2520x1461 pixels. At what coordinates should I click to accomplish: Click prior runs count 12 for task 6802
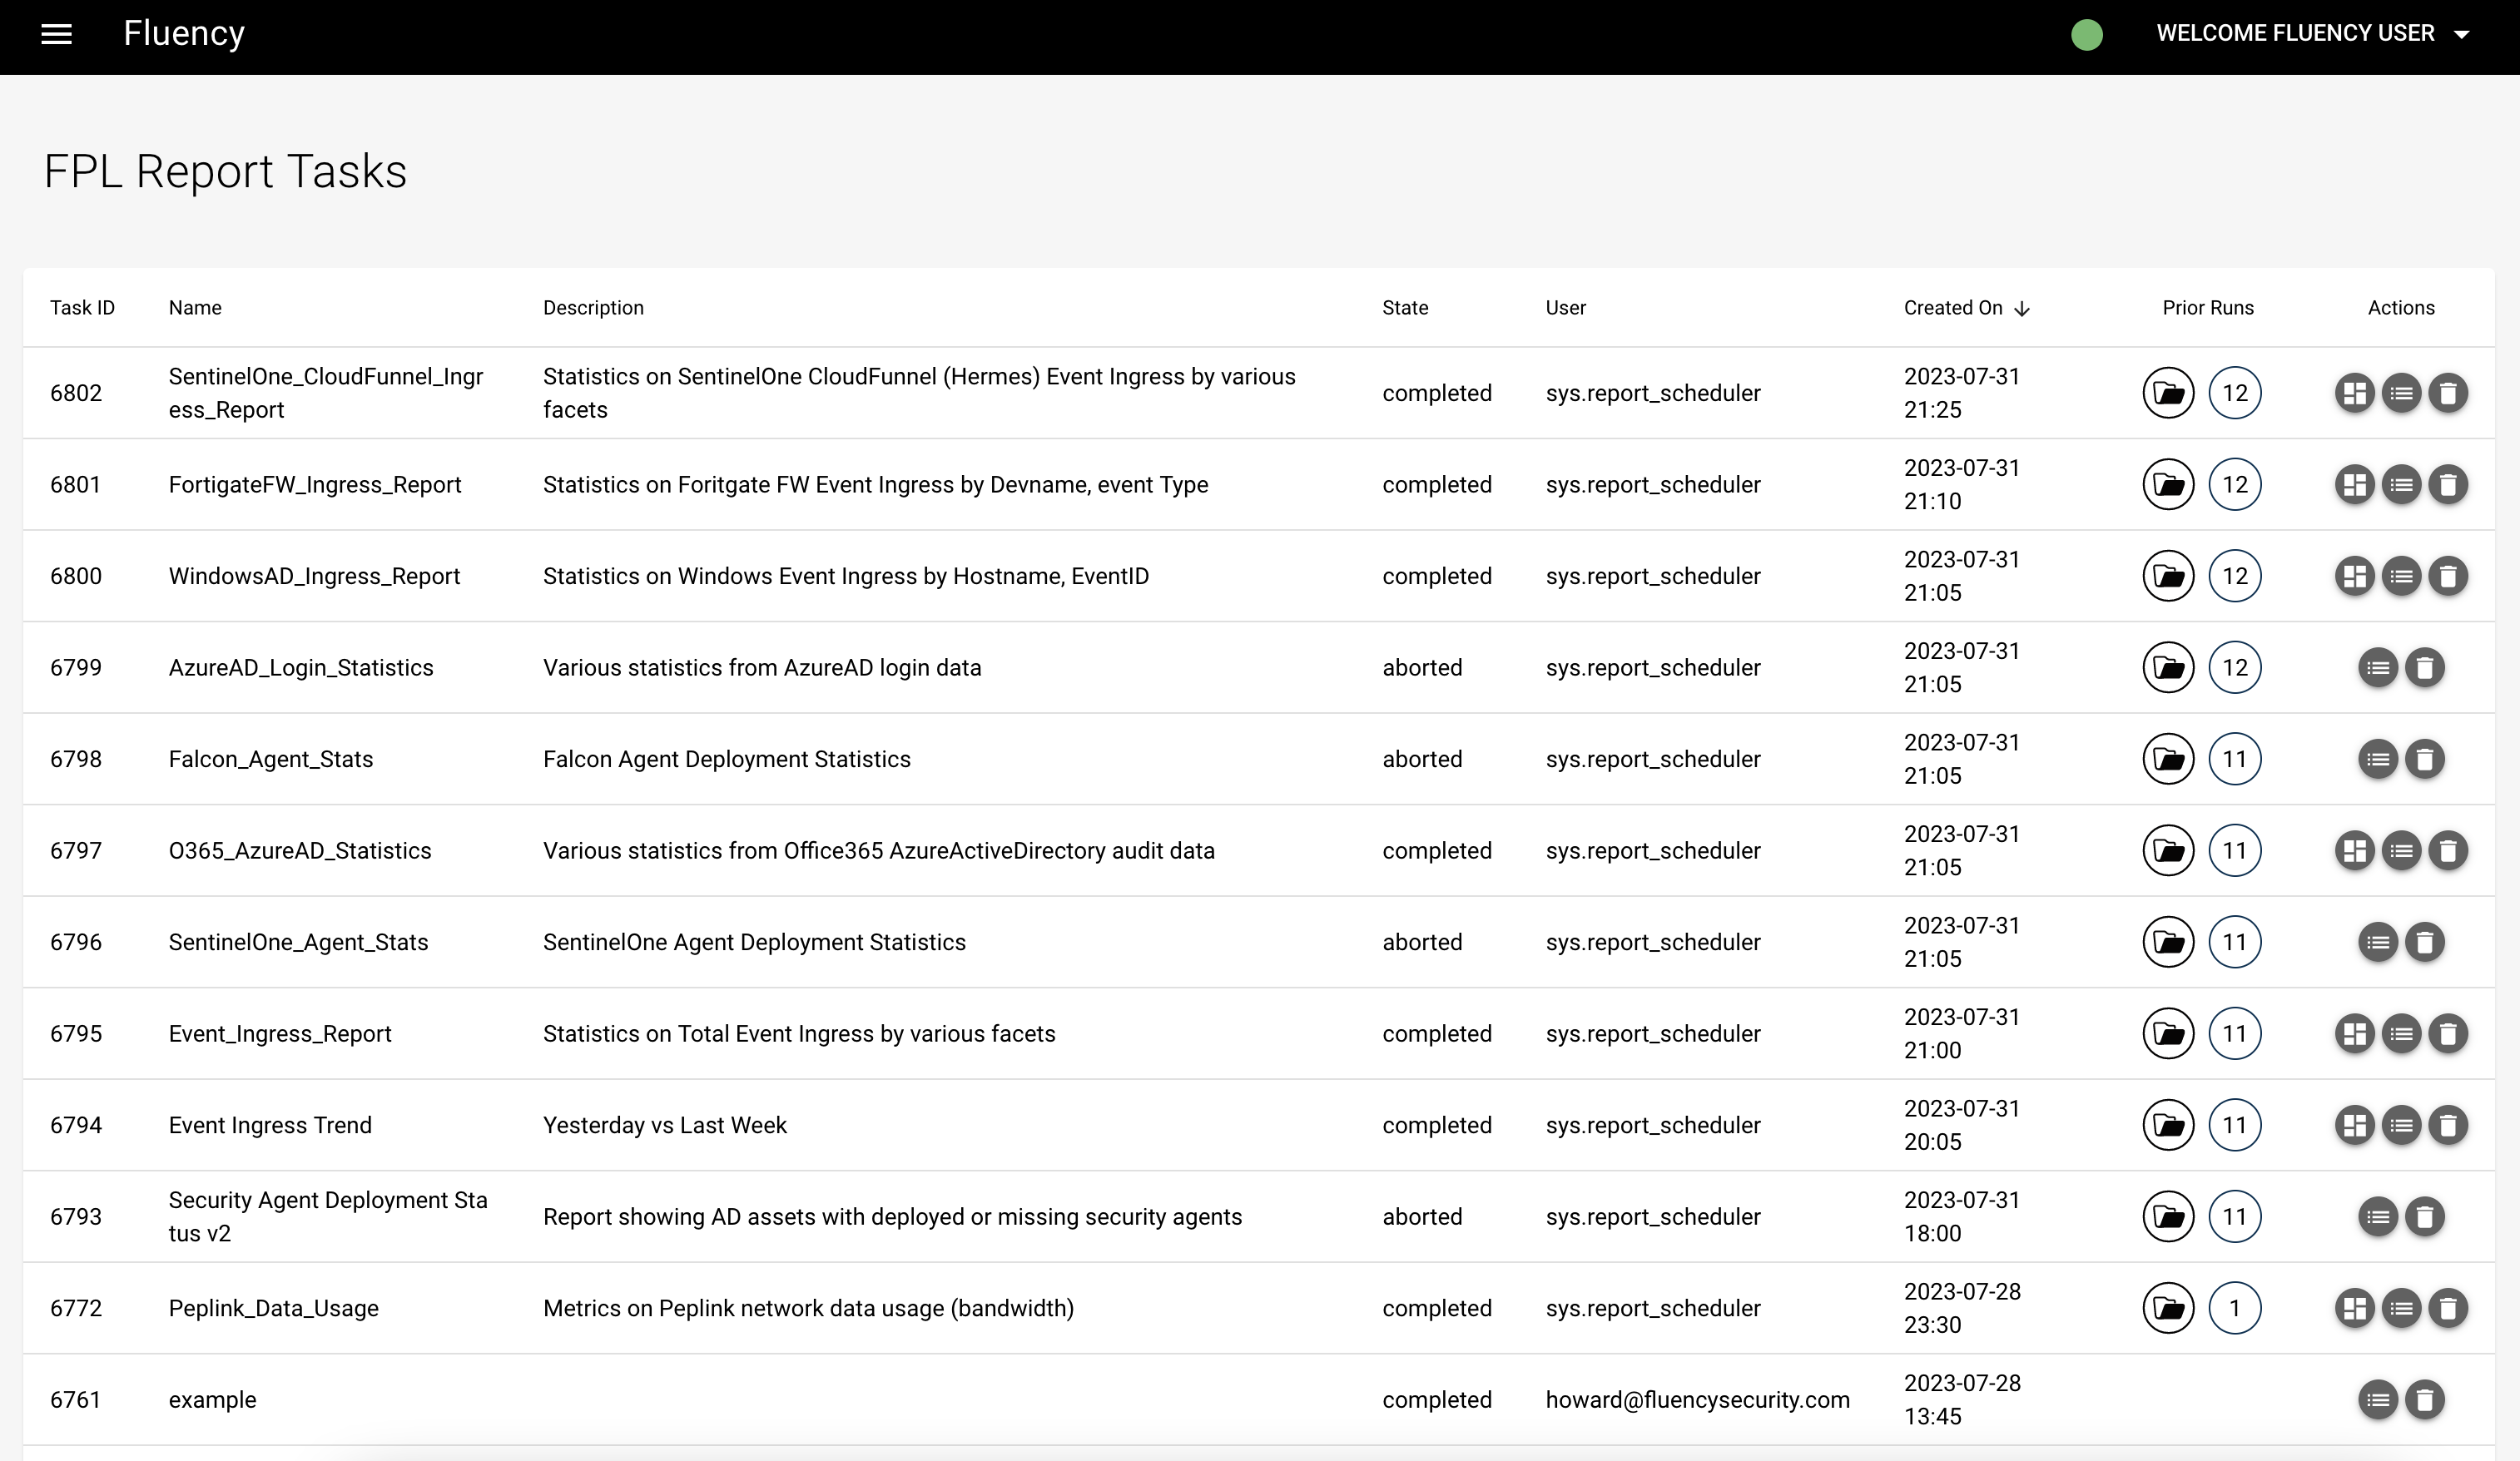click(x=2234, y=393)
